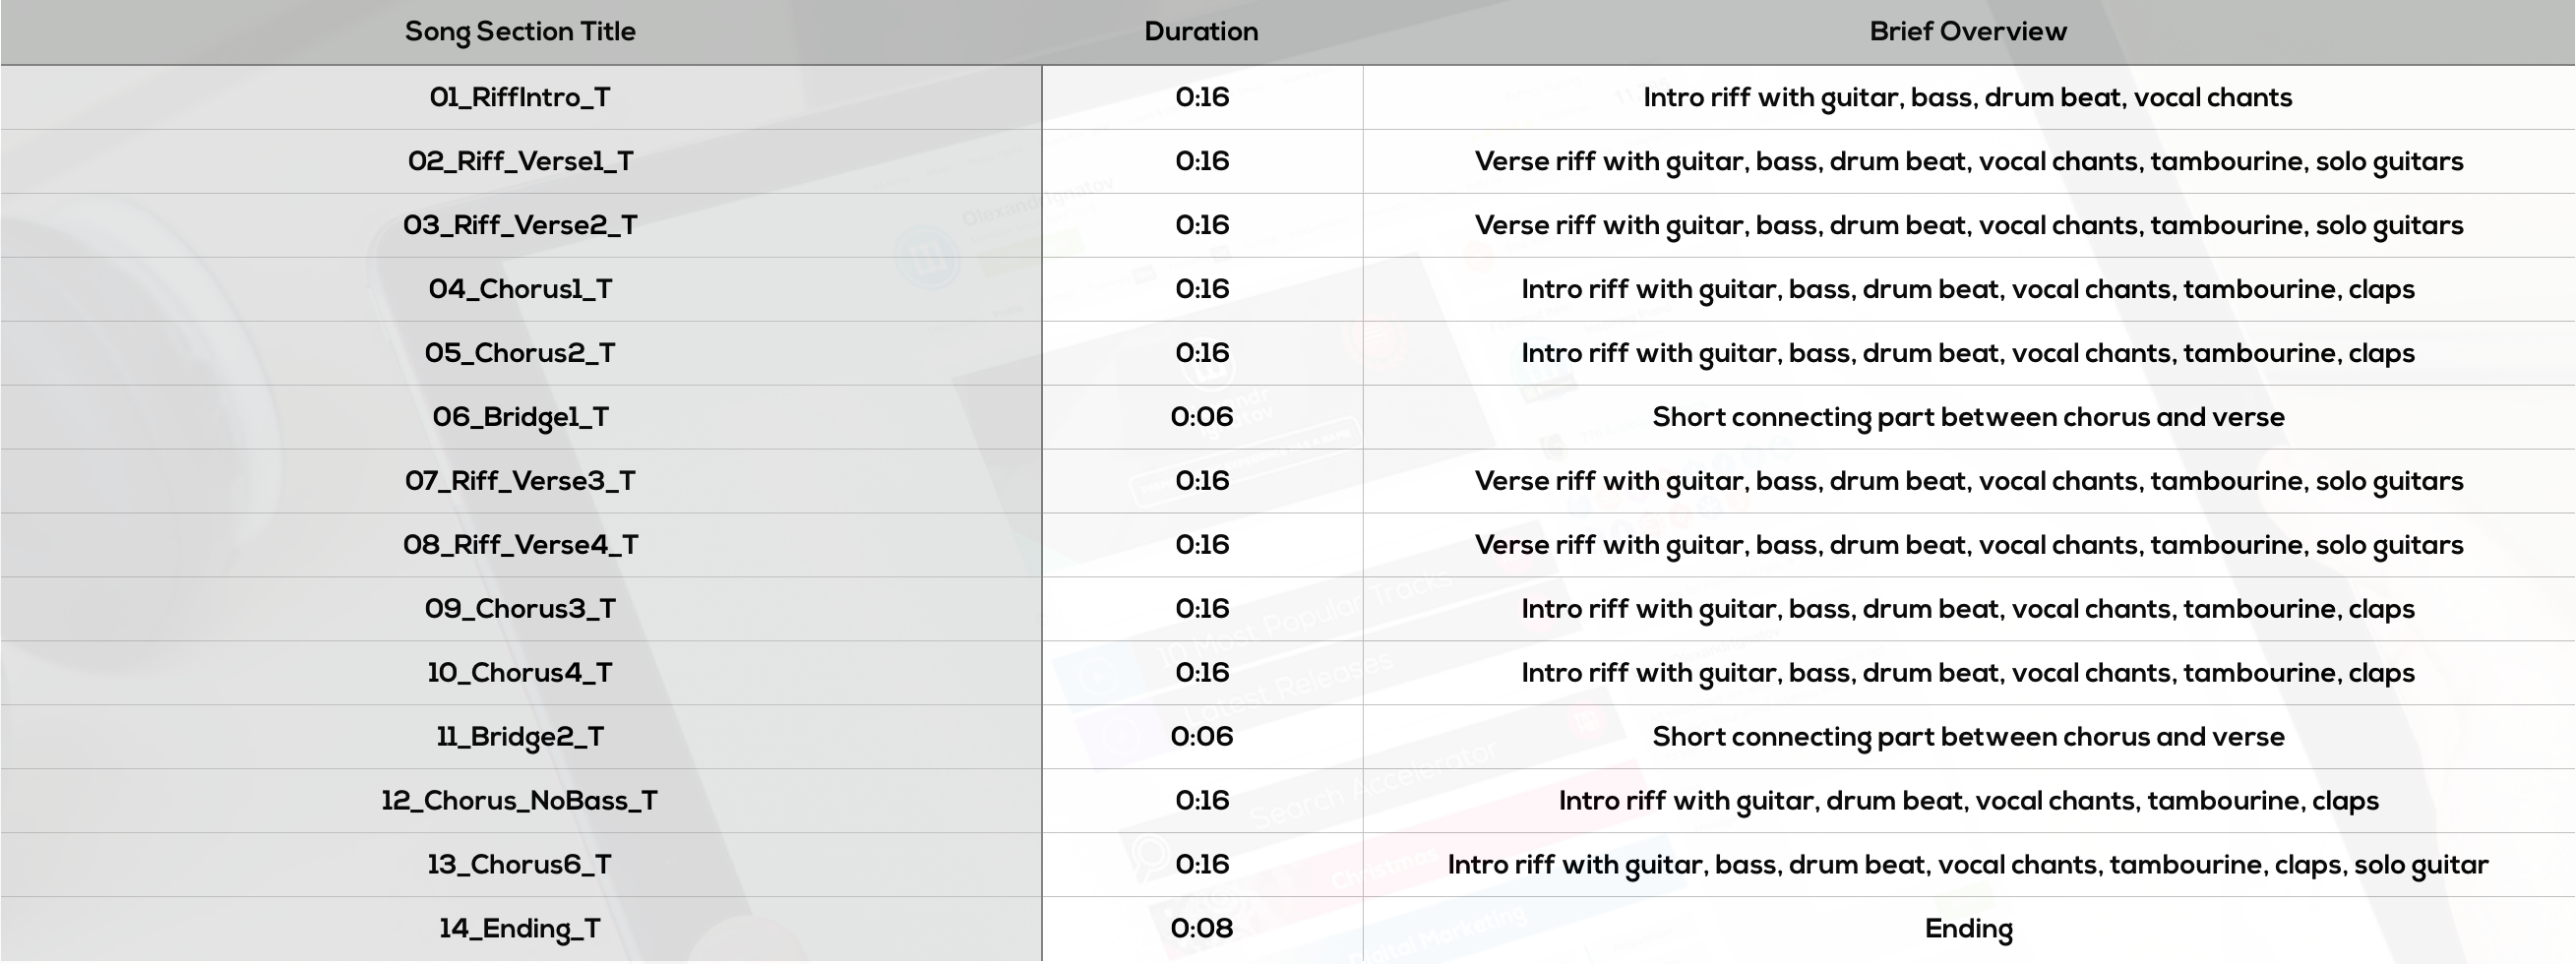Image resolution: width=2576 pixels, height=964 pixels.
Task: Click the 0:06 duration of Bridge1
Action: [x=1201, y=417]
